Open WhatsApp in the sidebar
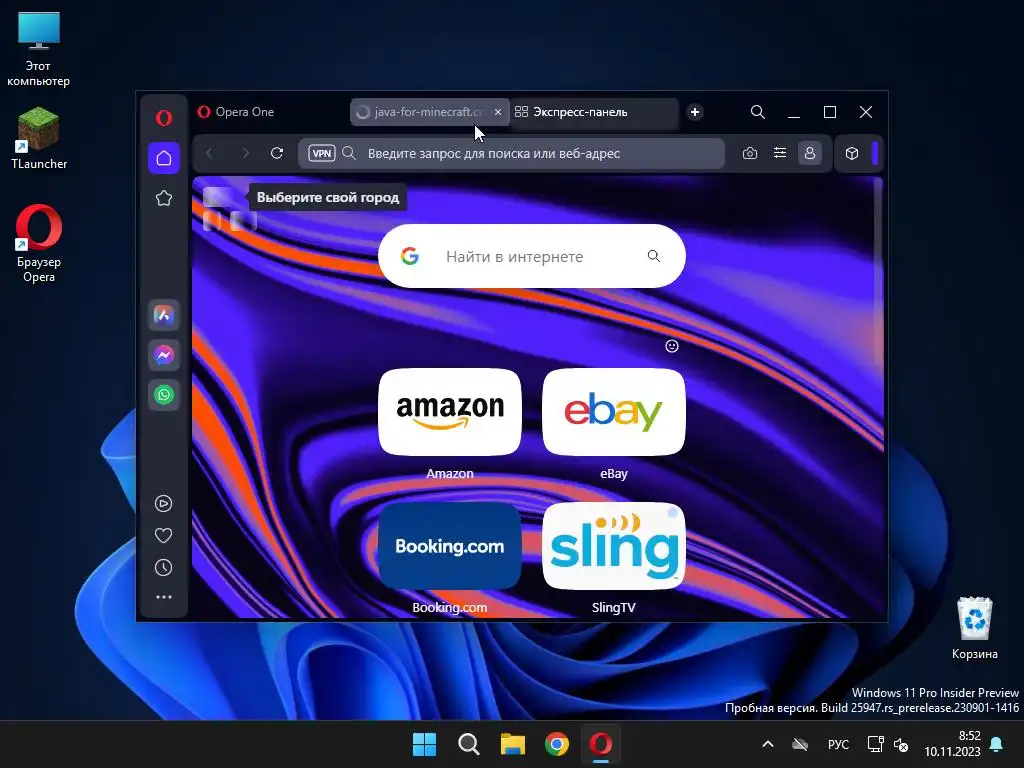 164,395
